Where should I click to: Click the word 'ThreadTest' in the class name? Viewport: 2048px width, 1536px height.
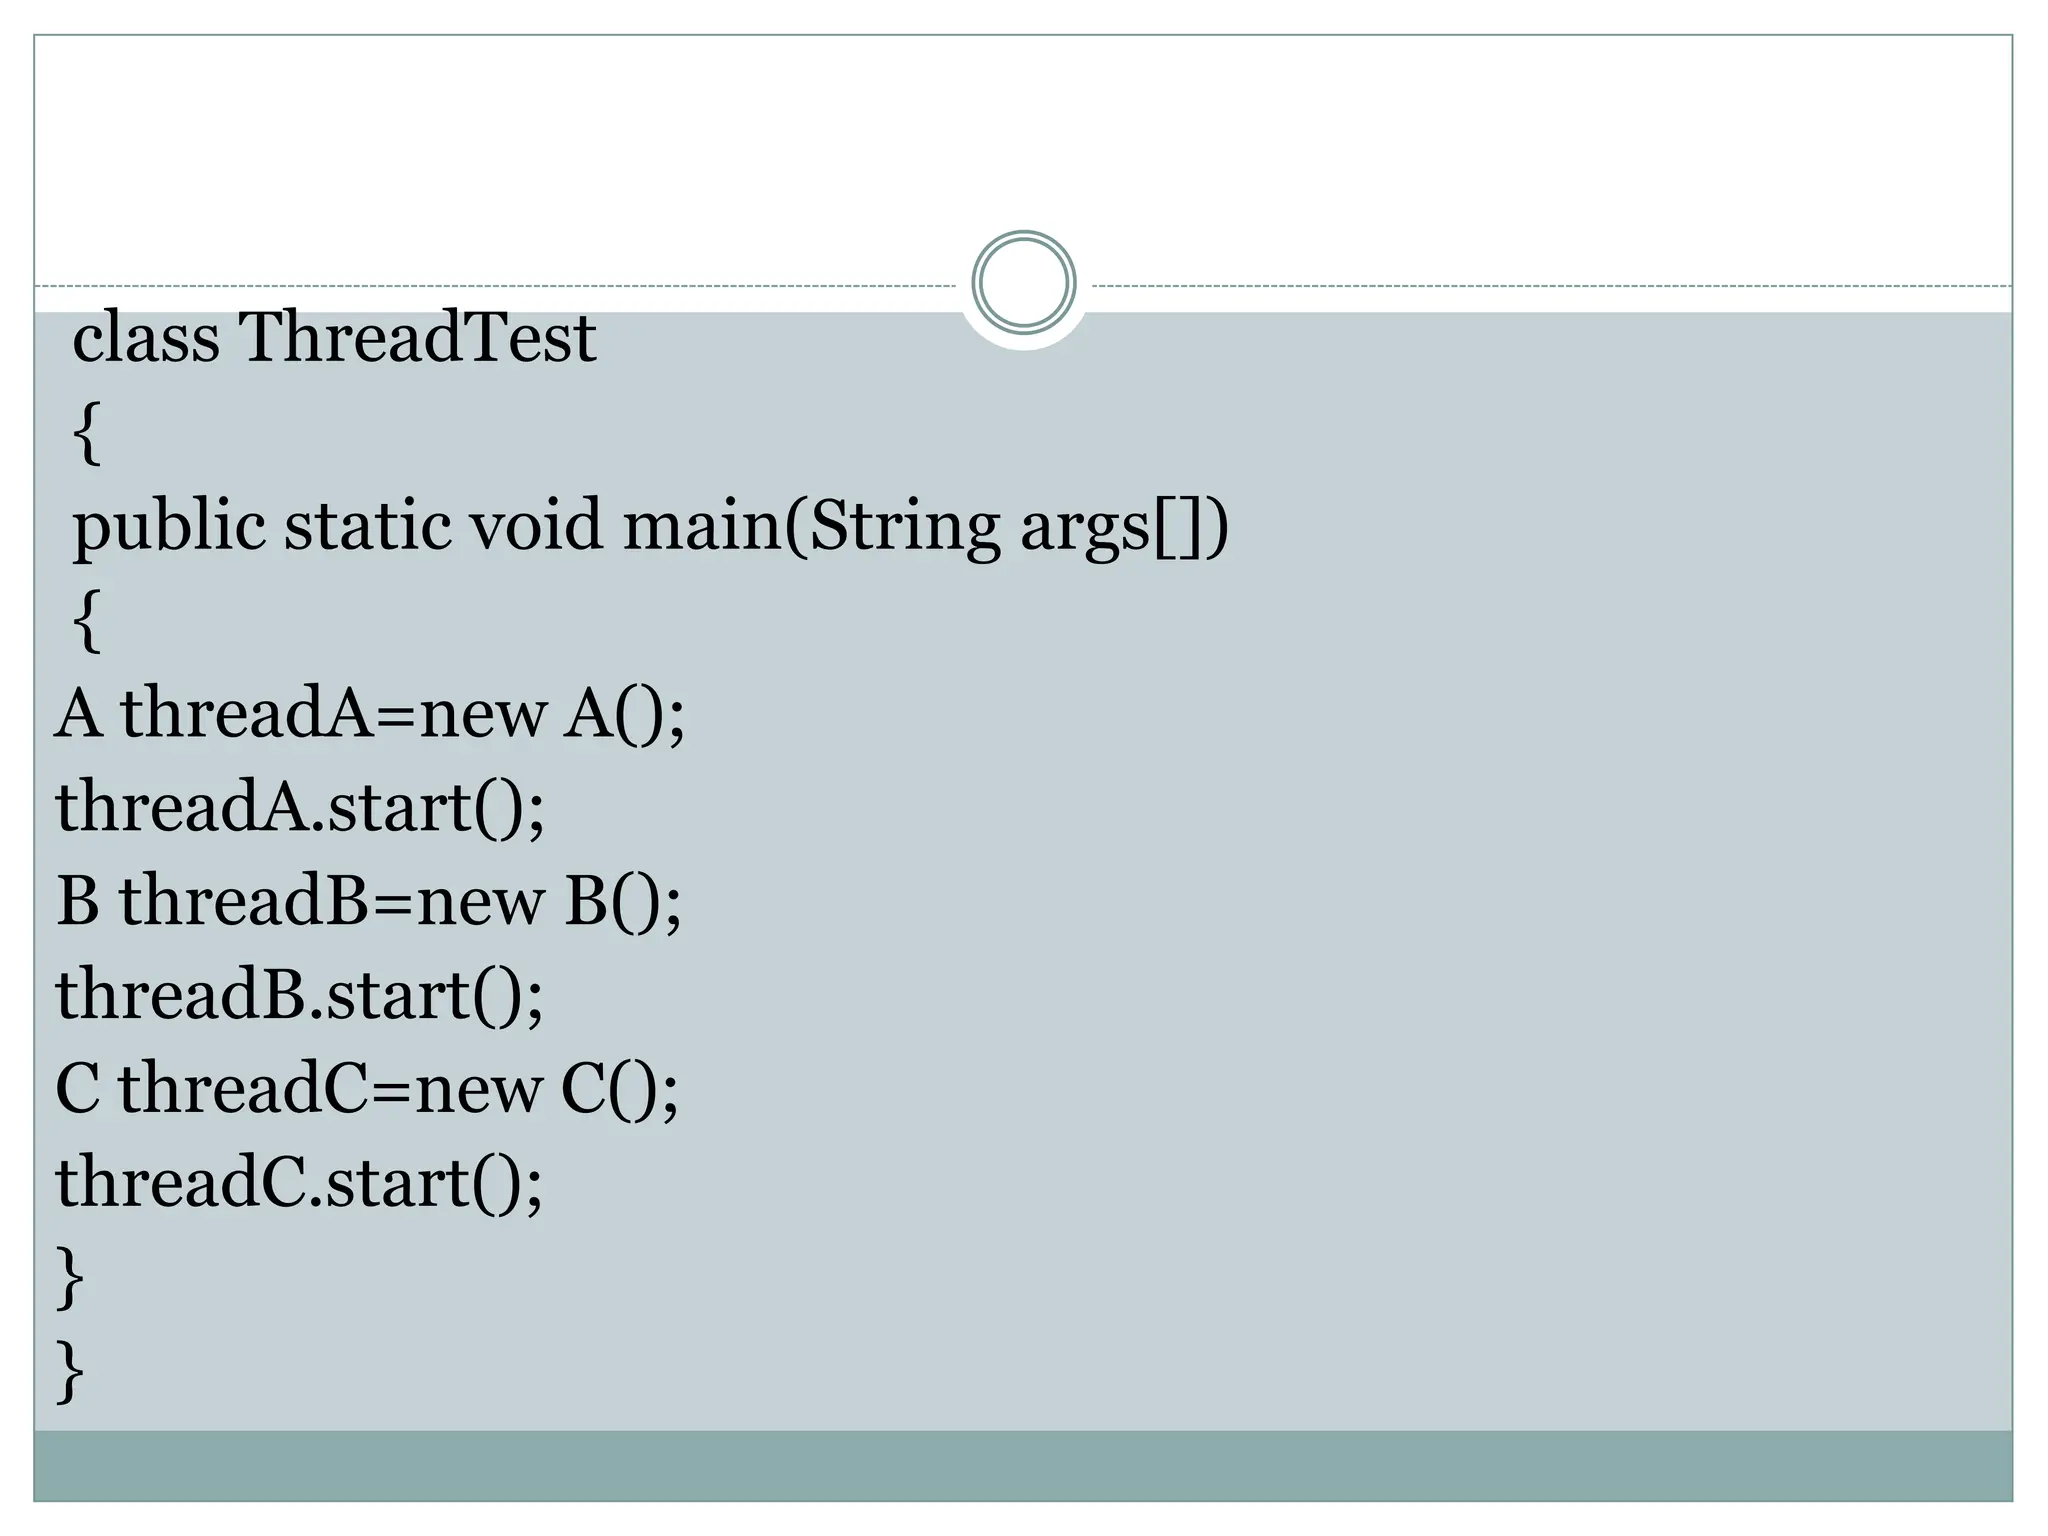[x=417, y=338]
